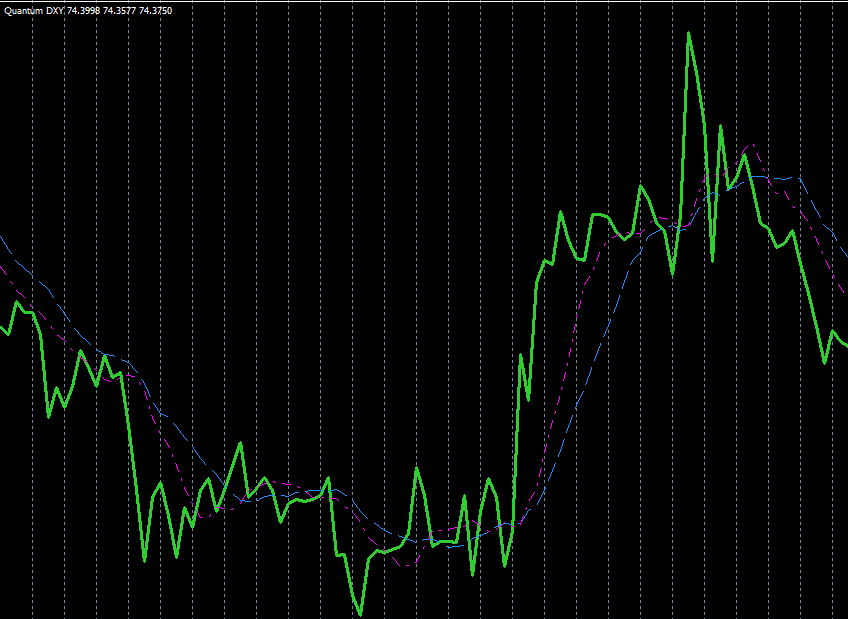Select the lowest point of the magenta dashed line
The image size is (848, 619).
pyautogui.click(x=405, y=567)
